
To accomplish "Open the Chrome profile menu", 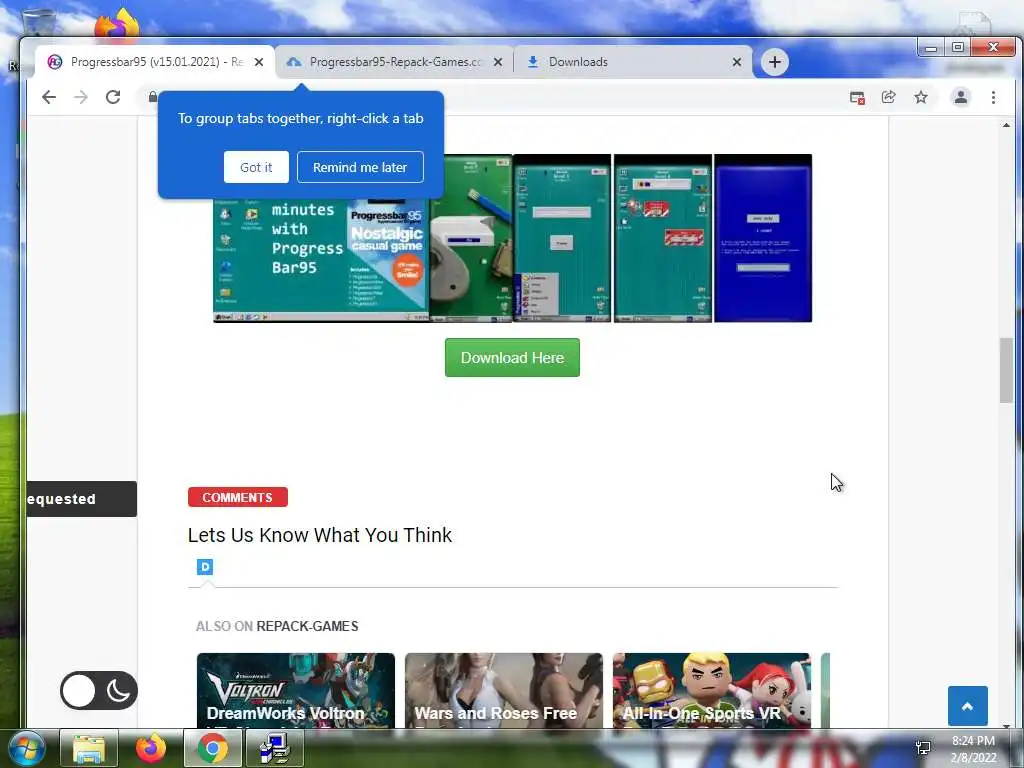I will 961,97.
